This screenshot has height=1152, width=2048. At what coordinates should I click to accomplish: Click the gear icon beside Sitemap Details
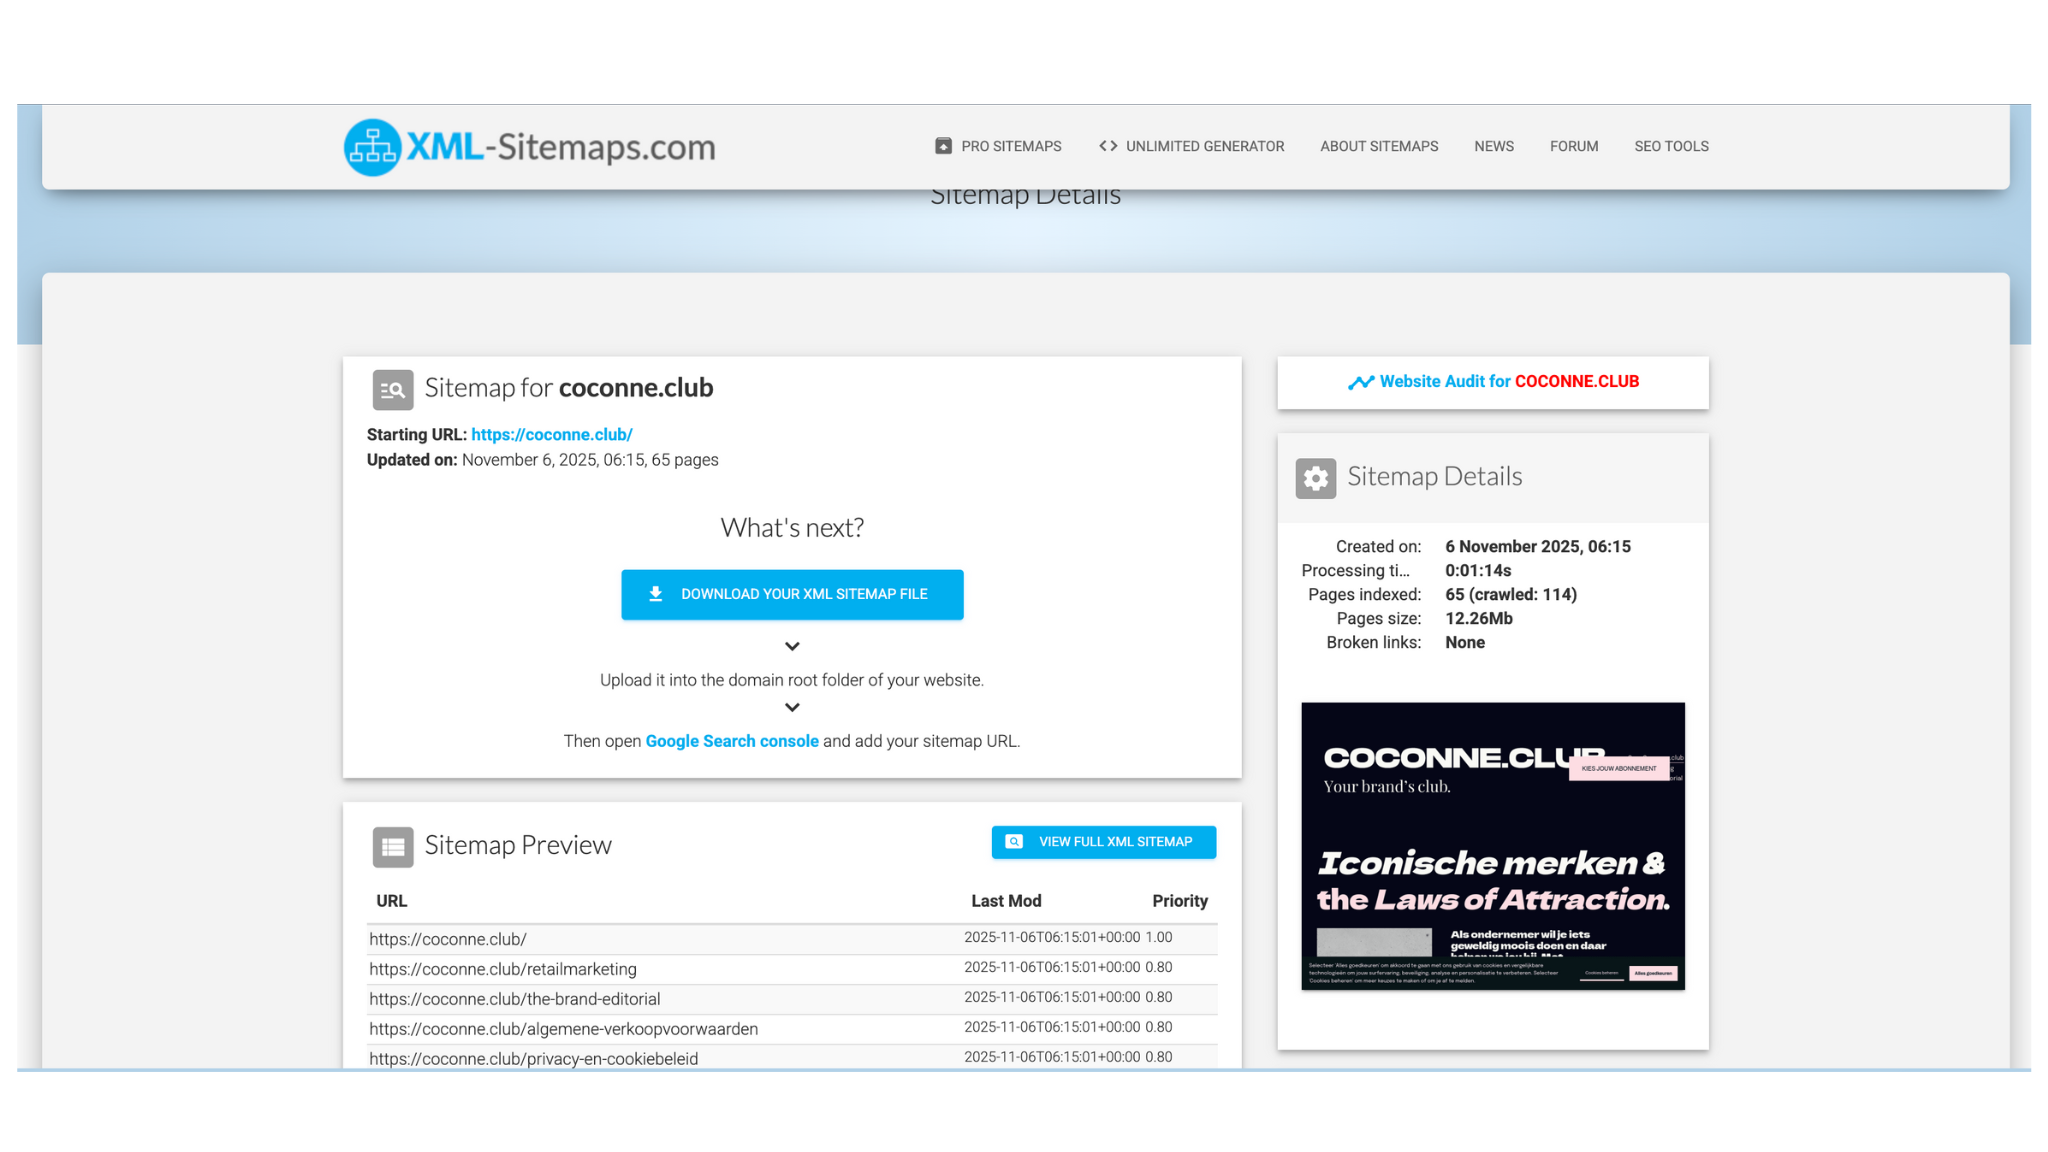point(1316,478)
